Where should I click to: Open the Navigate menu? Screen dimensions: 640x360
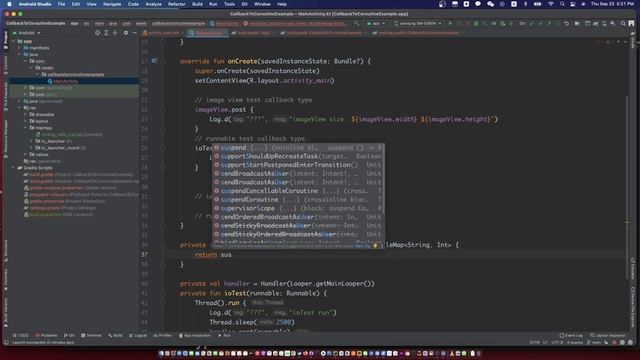[112, 4]
